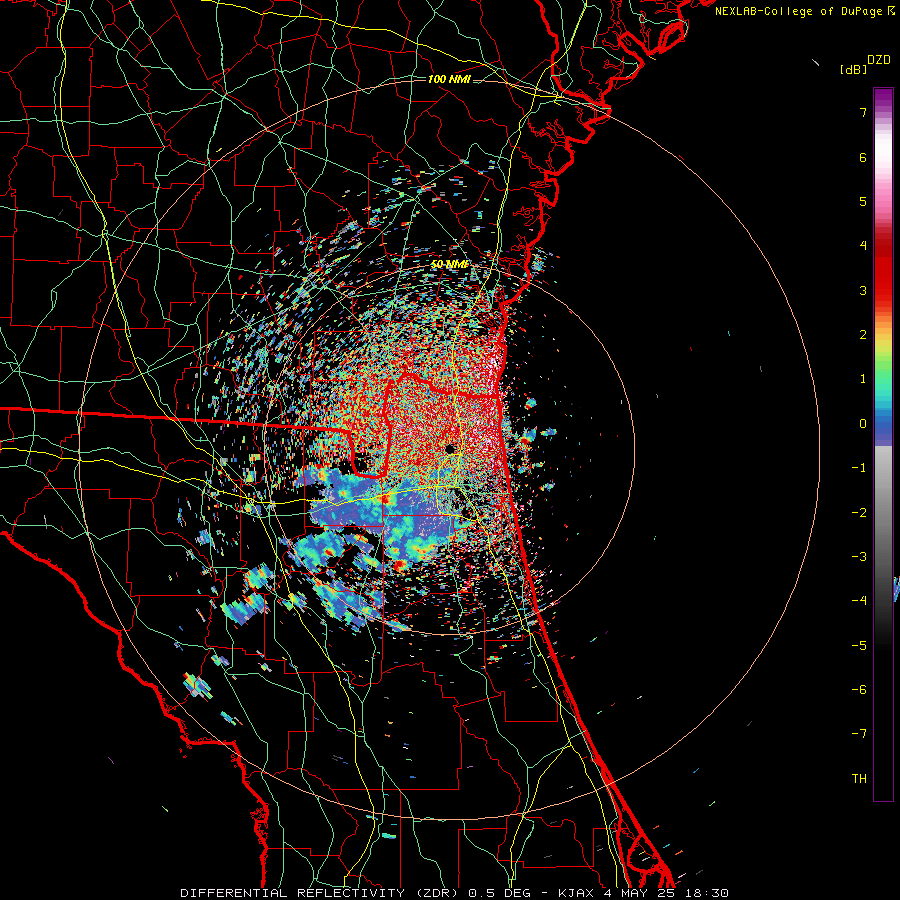Click the ZDR color scale bar

pyautogui.click(x=883, y=444)
